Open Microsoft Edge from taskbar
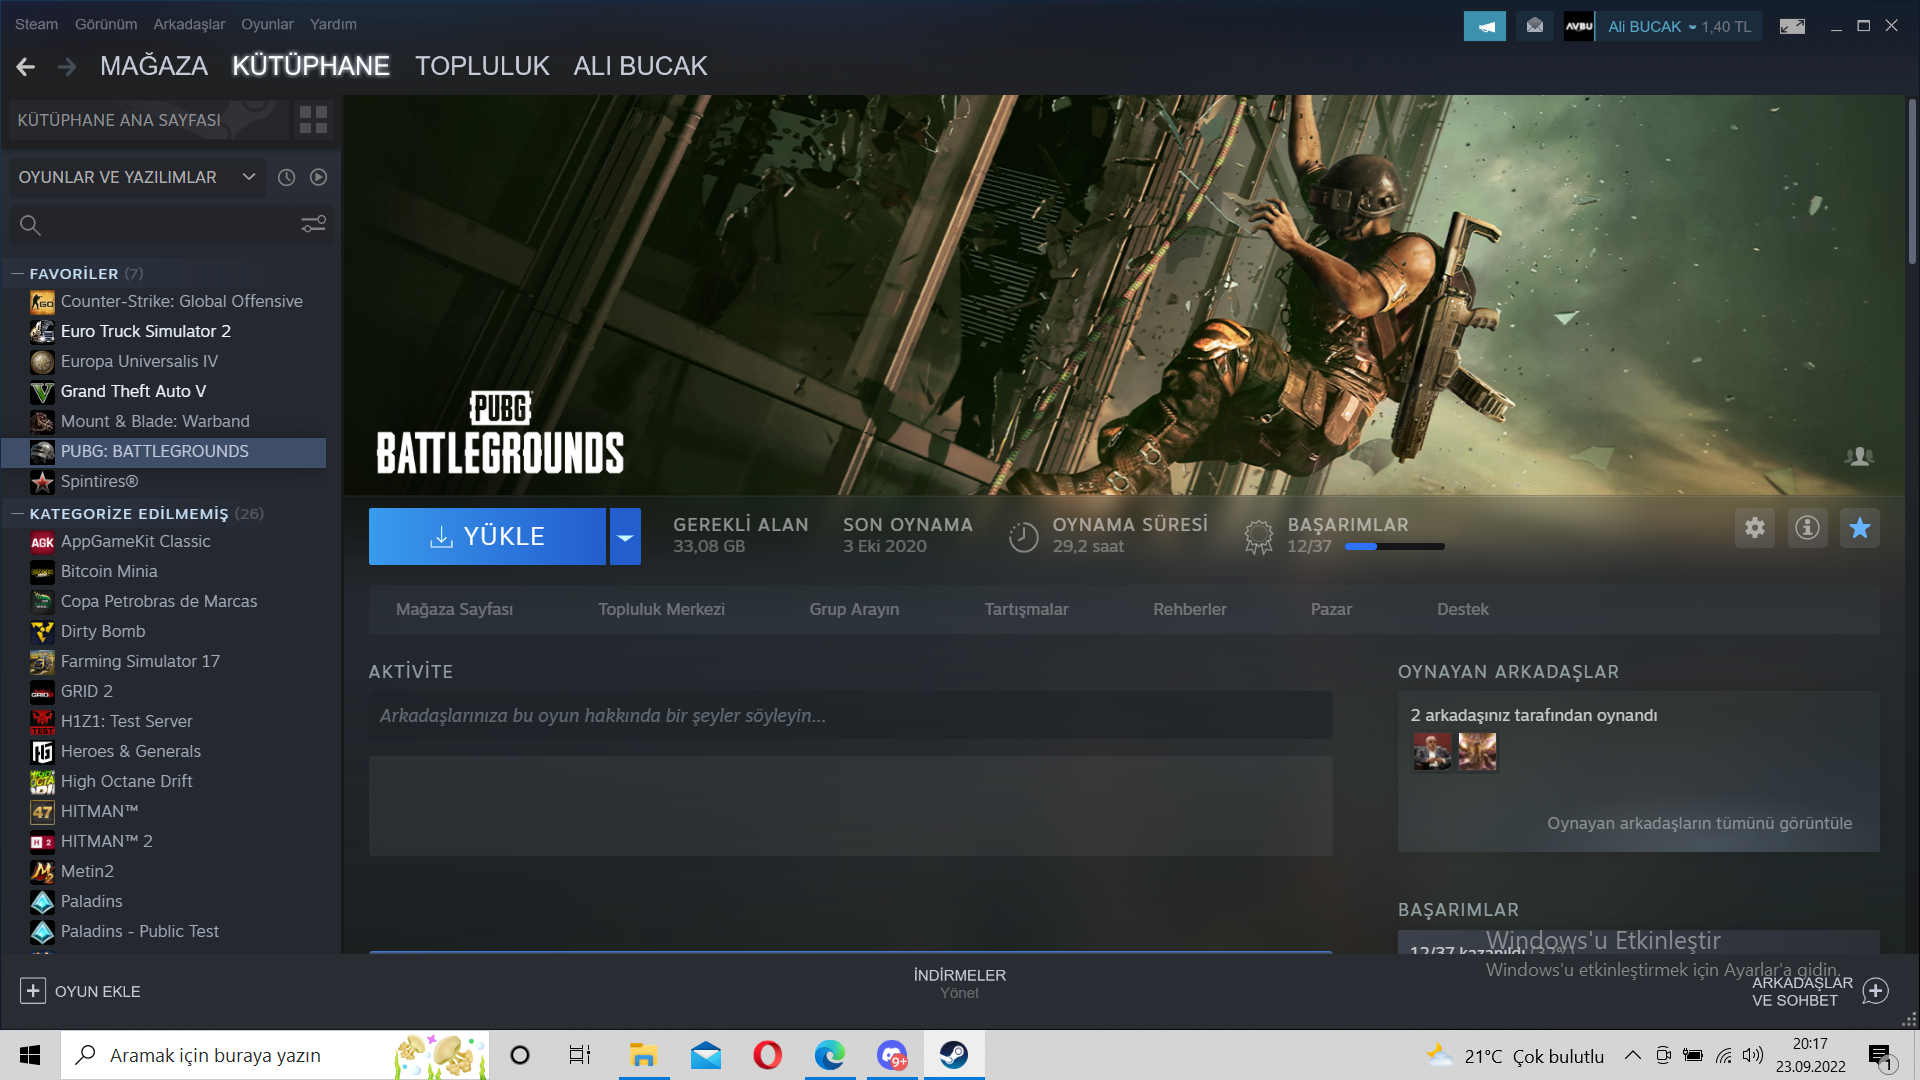The image size is (1920, 1080). tap(830, 1055)
